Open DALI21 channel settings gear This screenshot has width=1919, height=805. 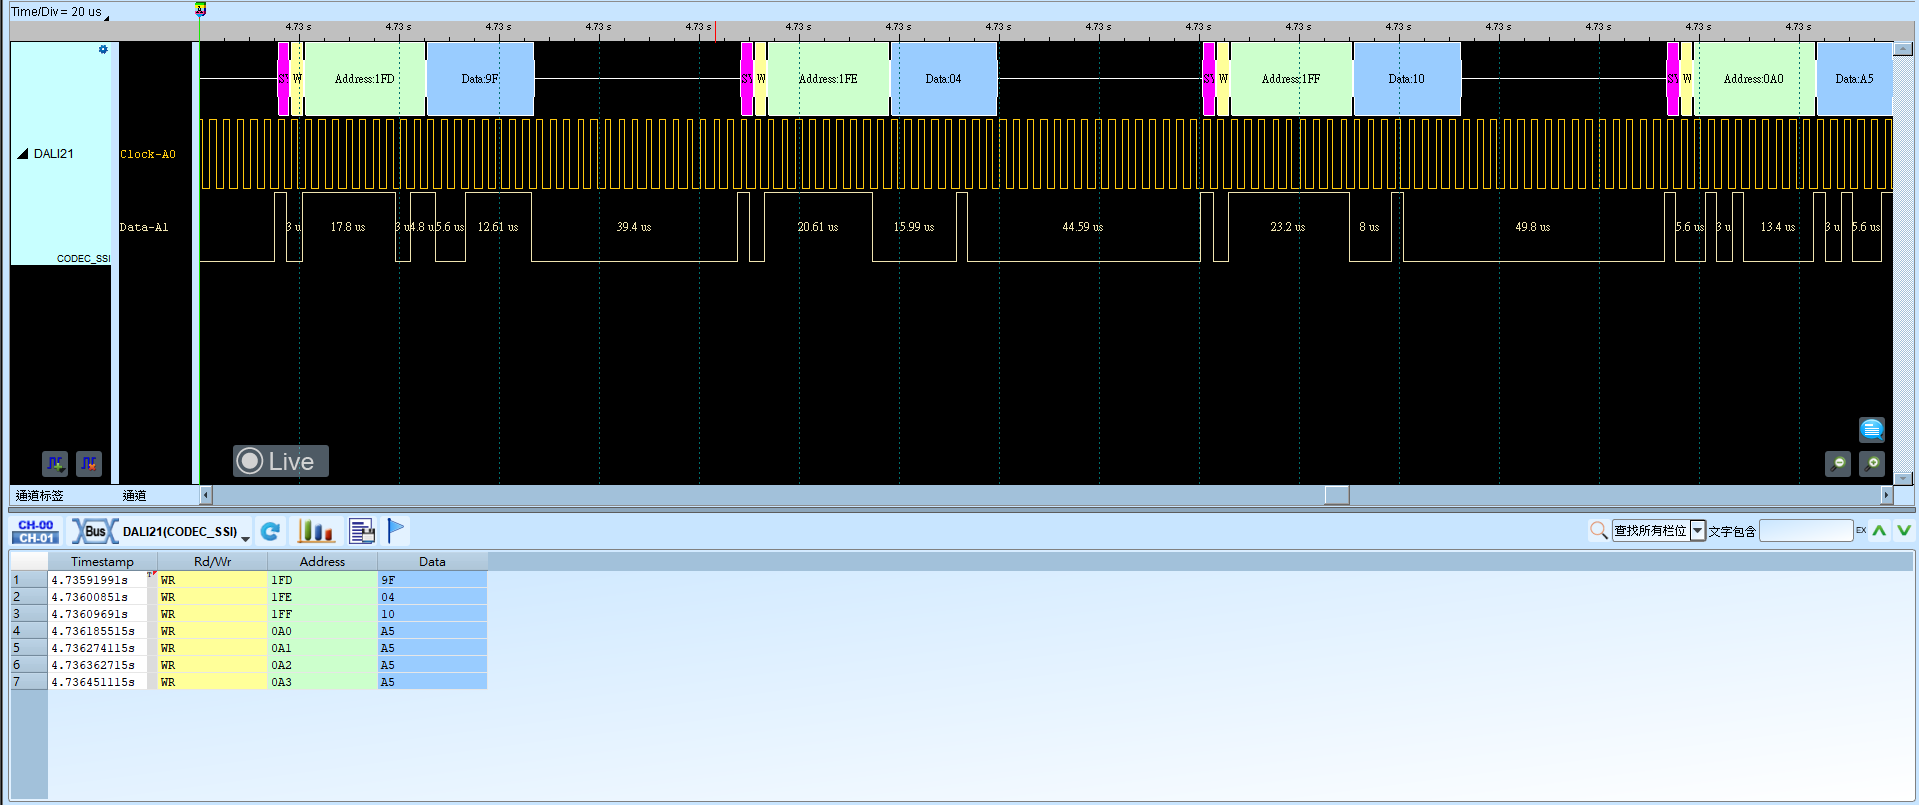(103, 49)
